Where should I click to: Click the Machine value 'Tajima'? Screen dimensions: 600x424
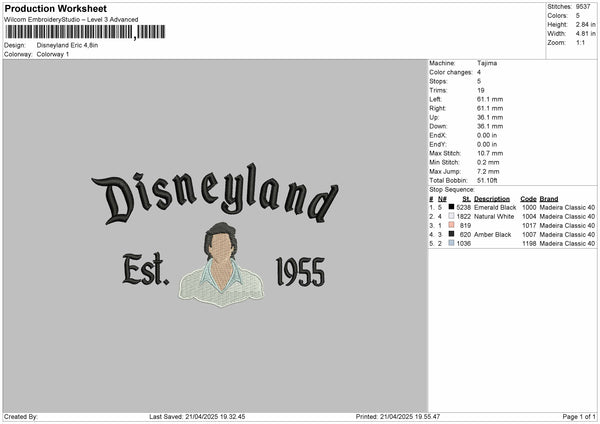point(487,63)
